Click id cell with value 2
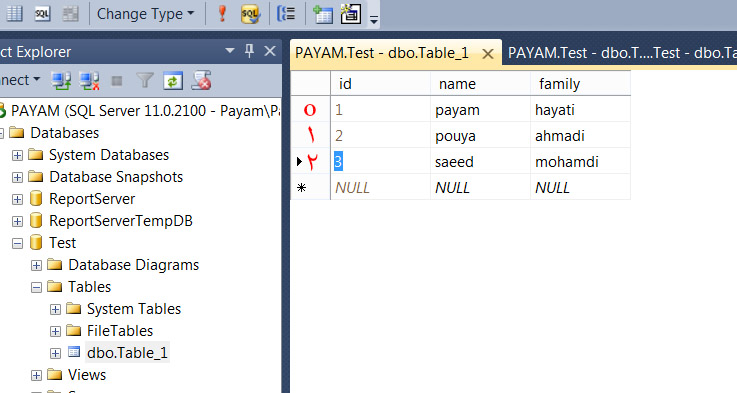 coord(380,135)
